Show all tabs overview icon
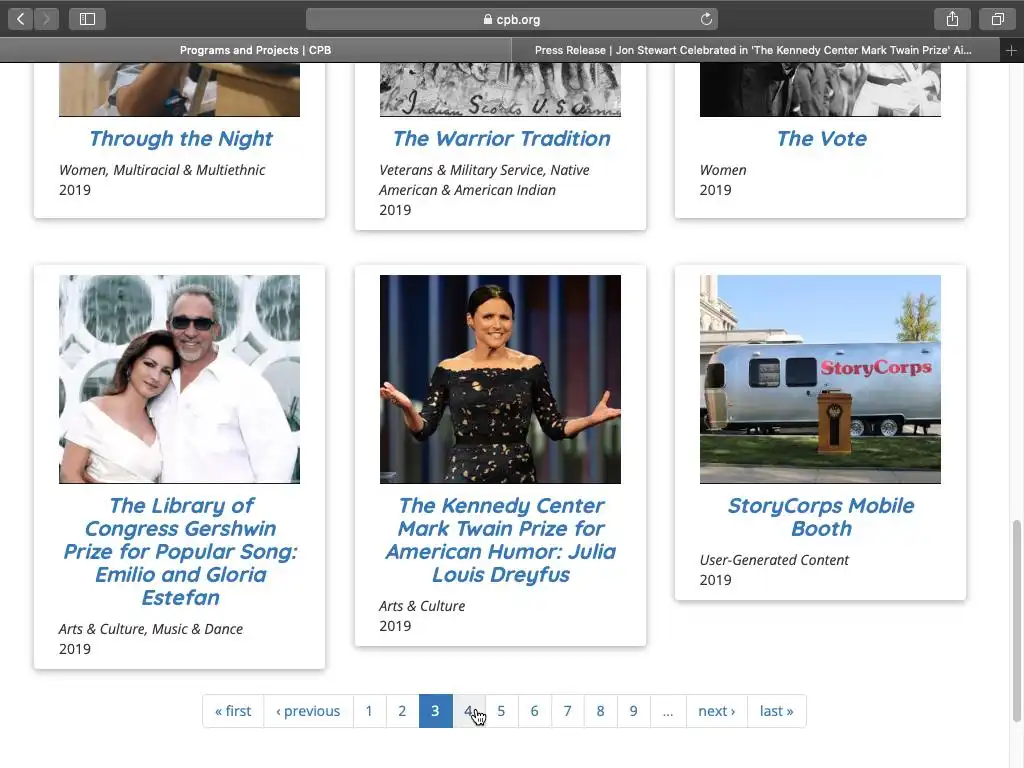The height and width of the screenshot is (768, 1024). coord(997,19)
